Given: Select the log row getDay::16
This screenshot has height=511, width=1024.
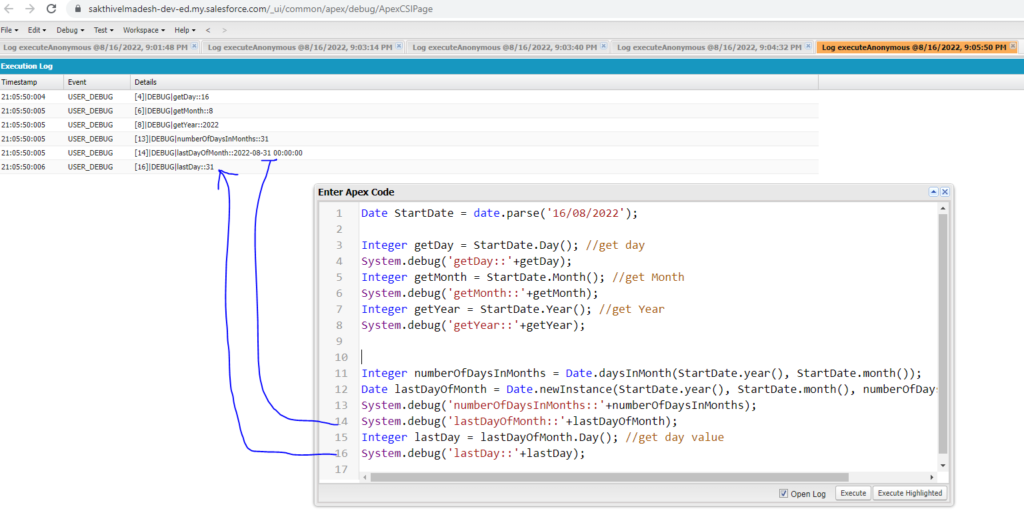Looking at the screenshot, I should click(x=409, y=97).
